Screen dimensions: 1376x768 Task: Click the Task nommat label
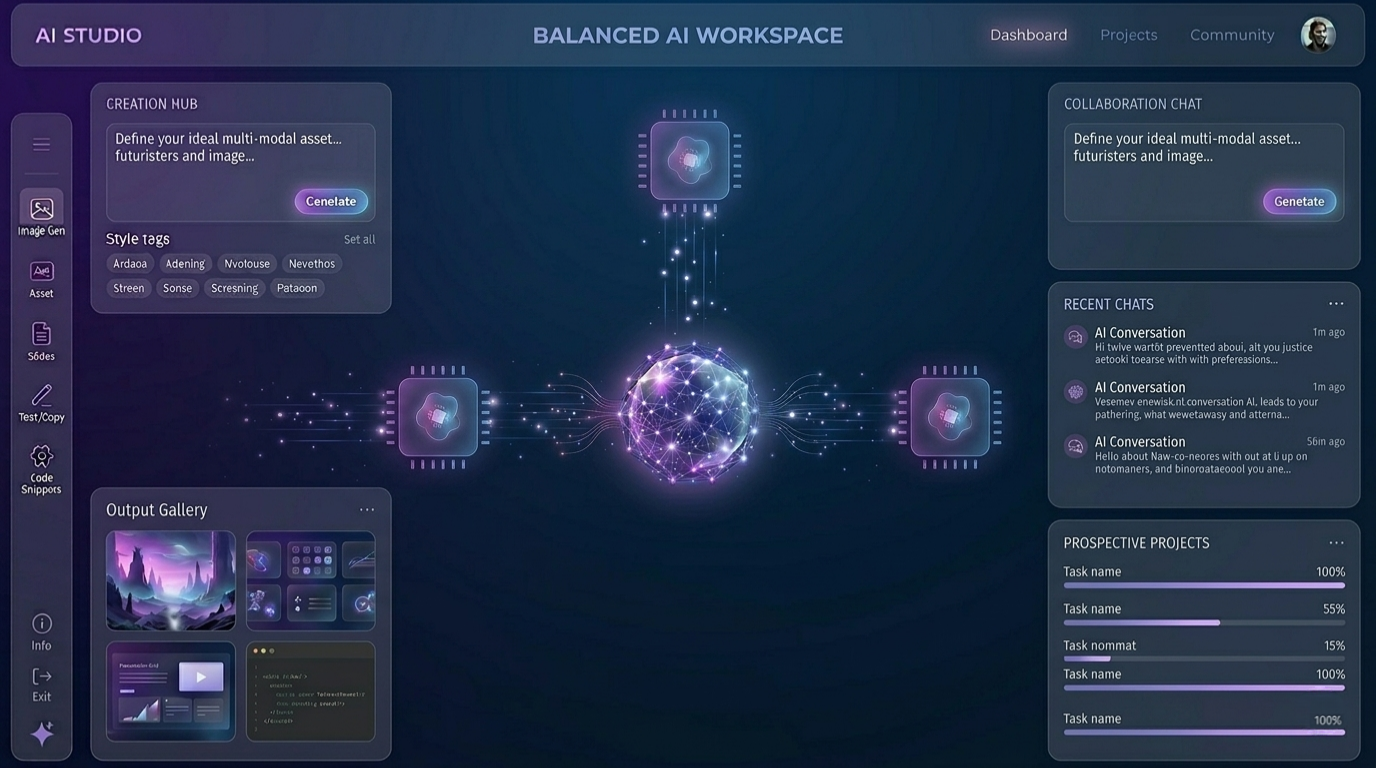pos(1099,645)
